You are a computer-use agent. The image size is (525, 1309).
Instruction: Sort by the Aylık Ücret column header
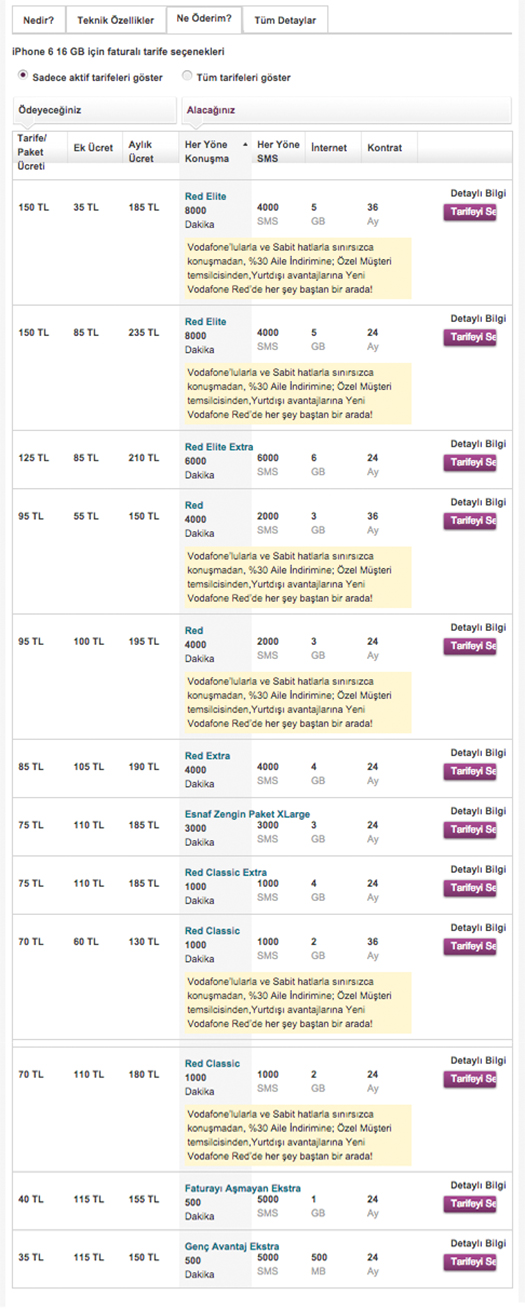coord(141,152)
